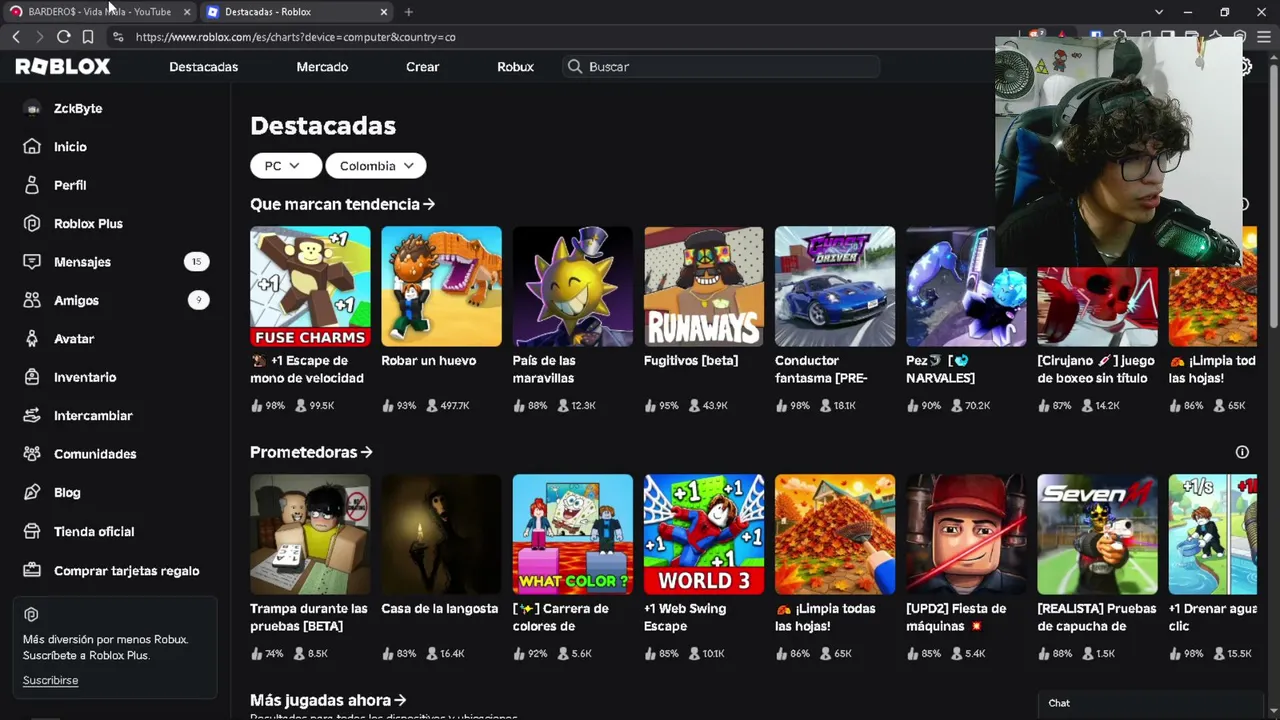This screenshot has width=1280, height=720.
Task: Open a new browser tab
Action: [408, 12]
